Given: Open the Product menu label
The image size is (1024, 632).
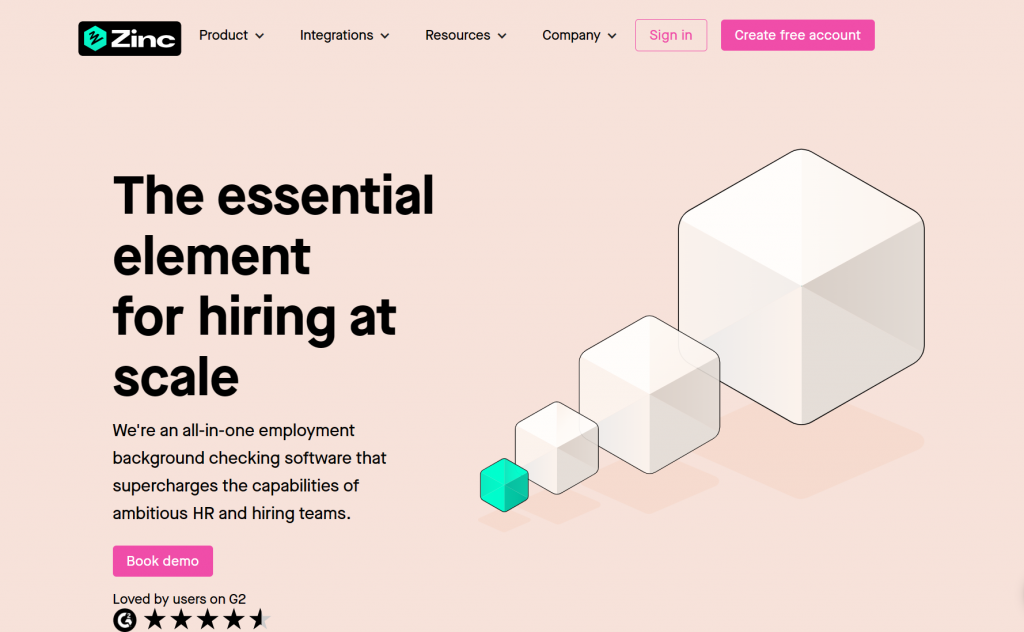Looking at the screenshot, I should point(223,35).
